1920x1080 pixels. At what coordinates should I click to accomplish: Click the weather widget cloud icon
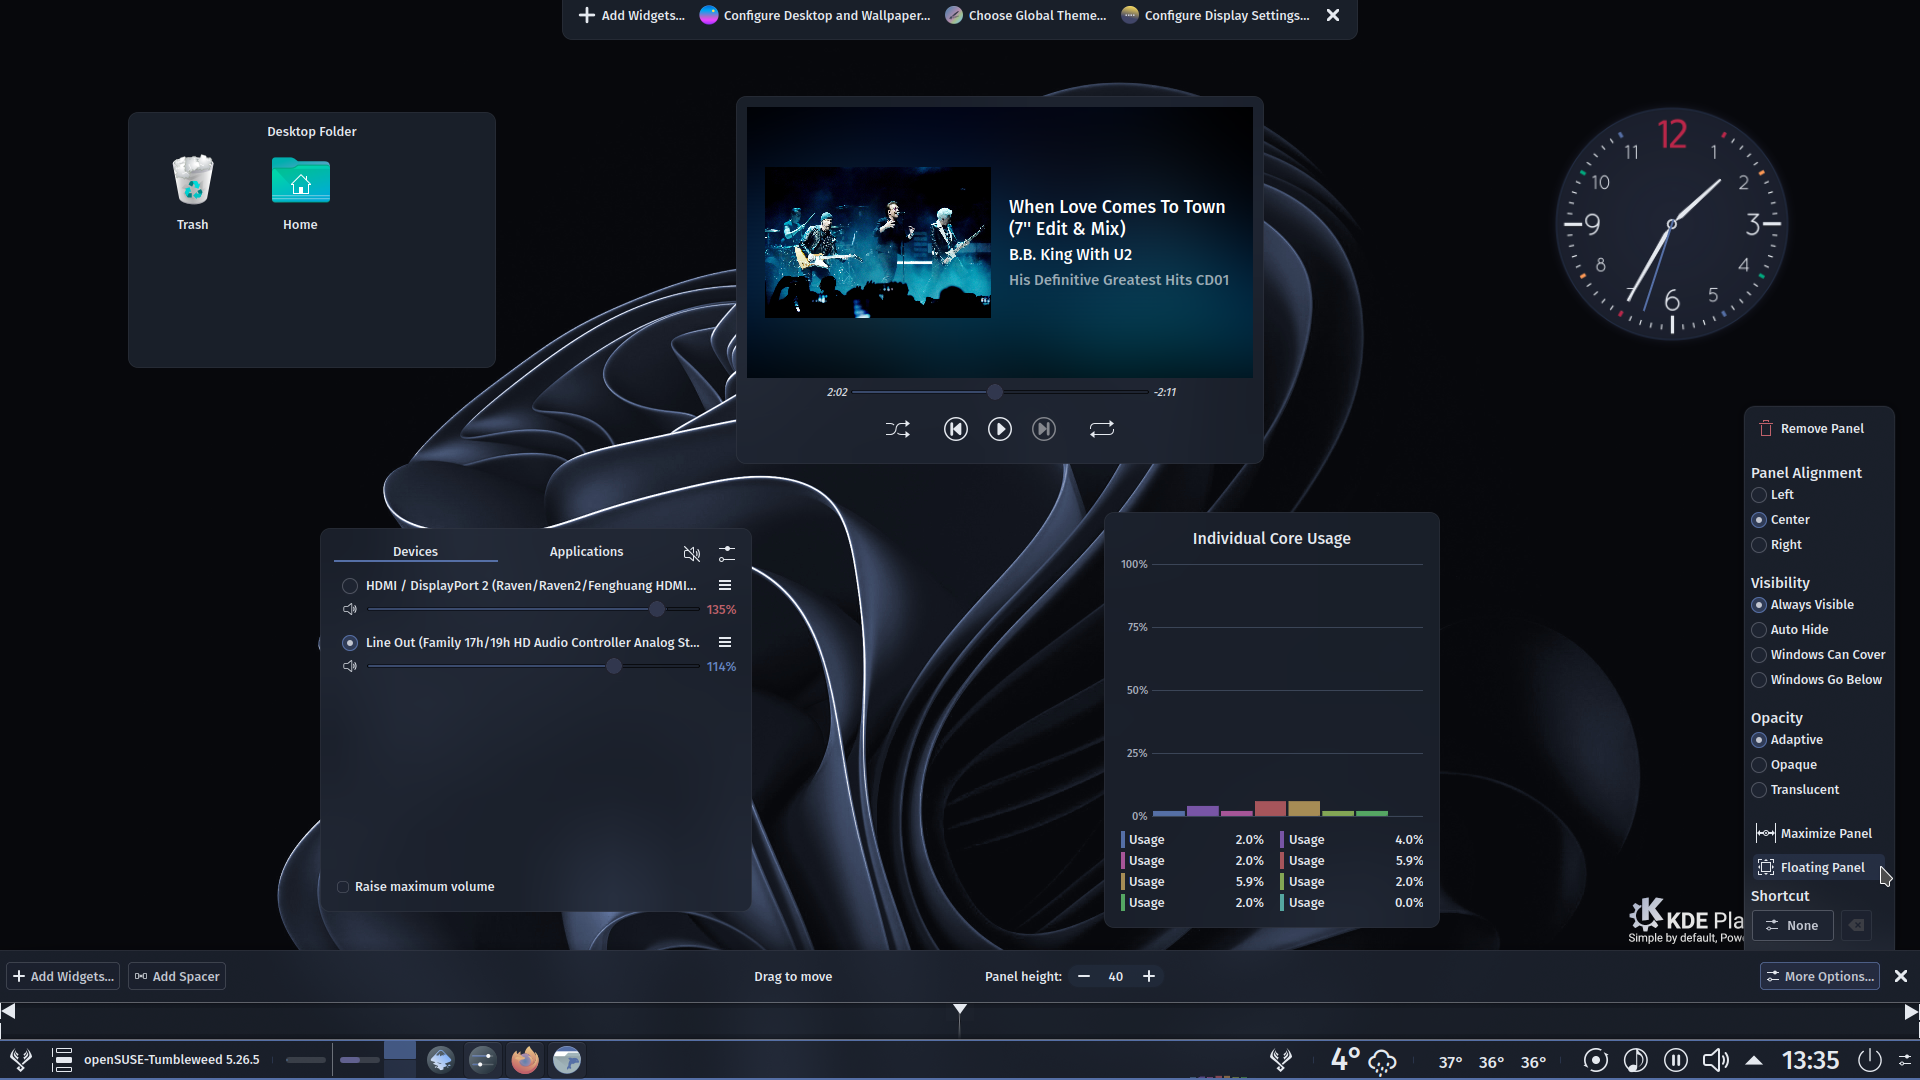1382,1061
